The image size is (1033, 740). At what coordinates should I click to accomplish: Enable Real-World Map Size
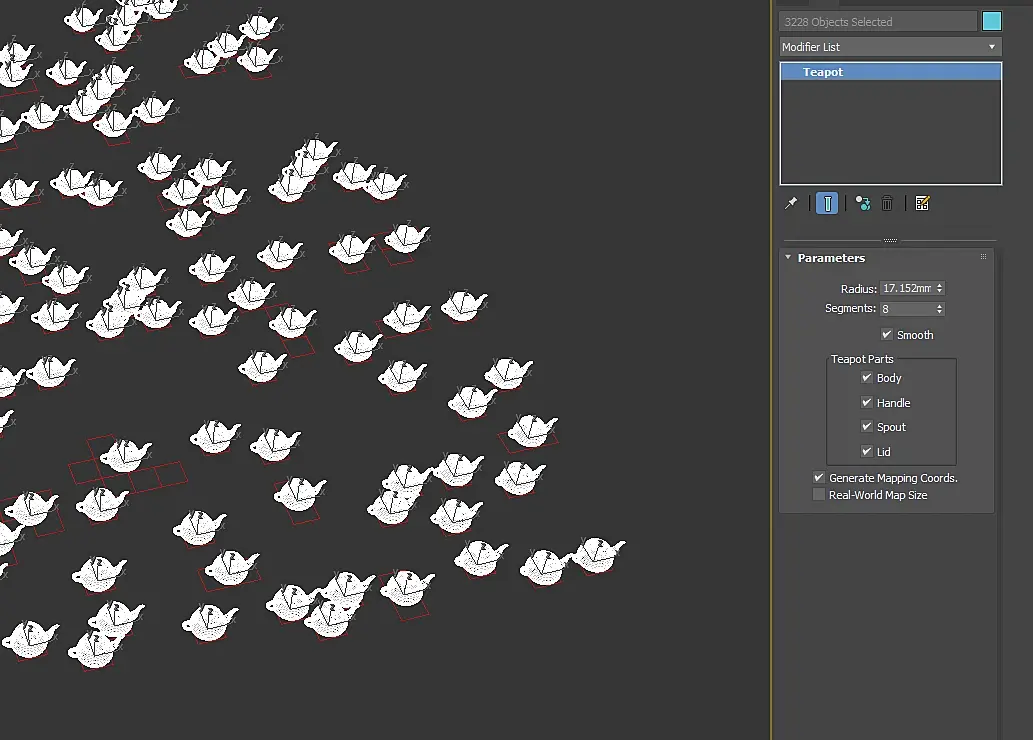pos(819,495)
